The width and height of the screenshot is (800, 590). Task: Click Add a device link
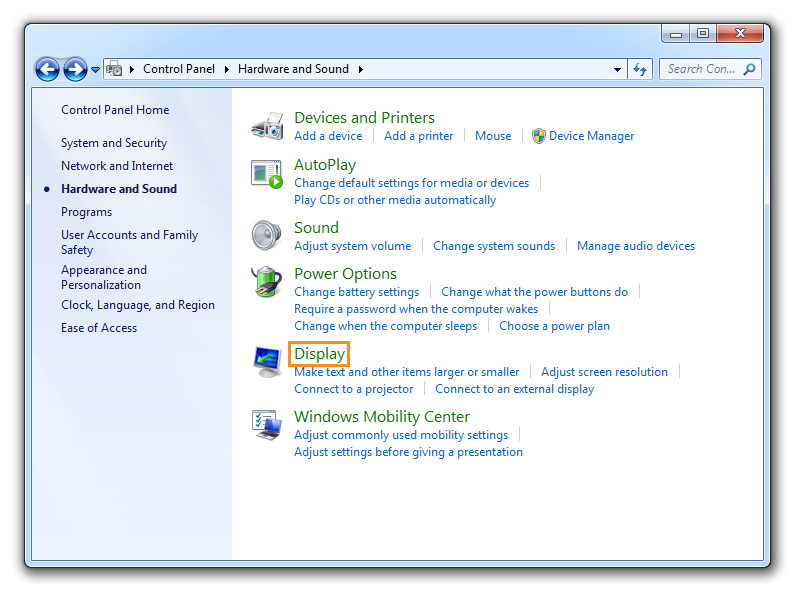pos(328,136)
